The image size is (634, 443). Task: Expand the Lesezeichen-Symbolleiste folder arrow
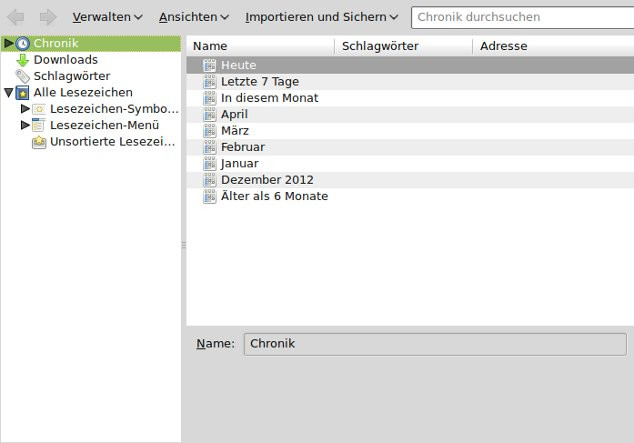[x=25, y=109]
